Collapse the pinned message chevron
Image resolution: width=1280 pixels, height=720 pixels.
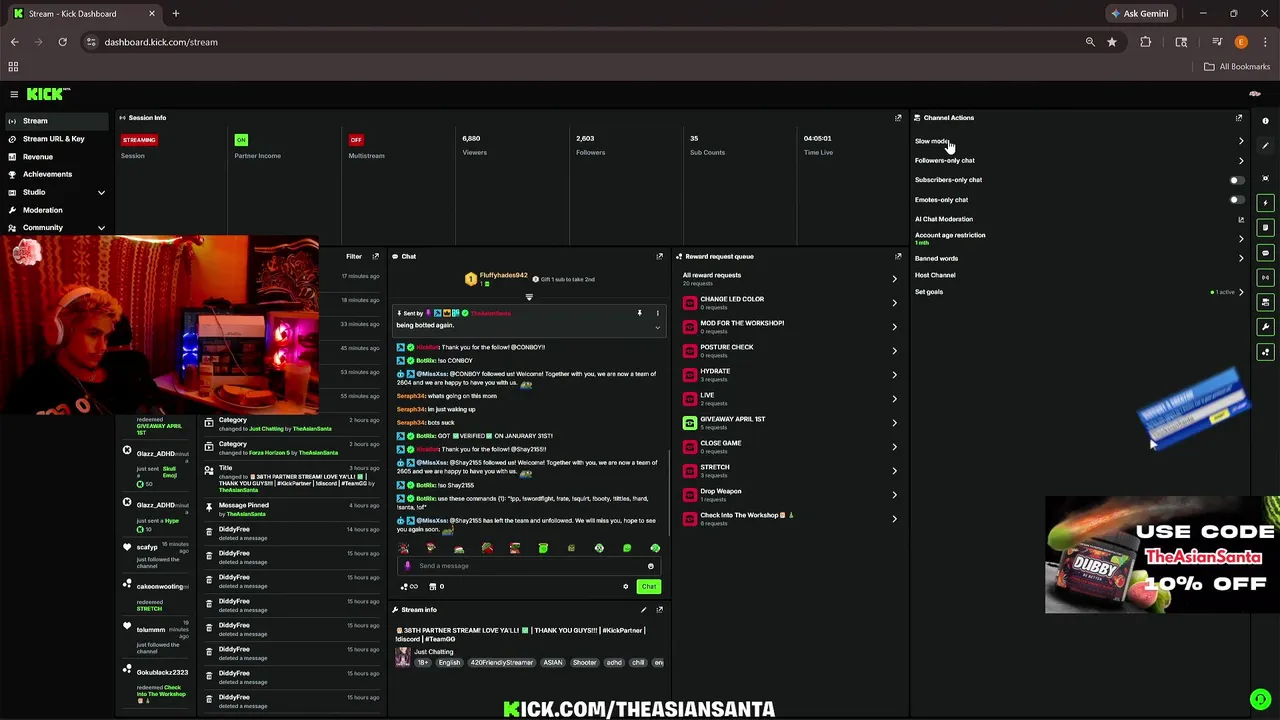[657, 327]
